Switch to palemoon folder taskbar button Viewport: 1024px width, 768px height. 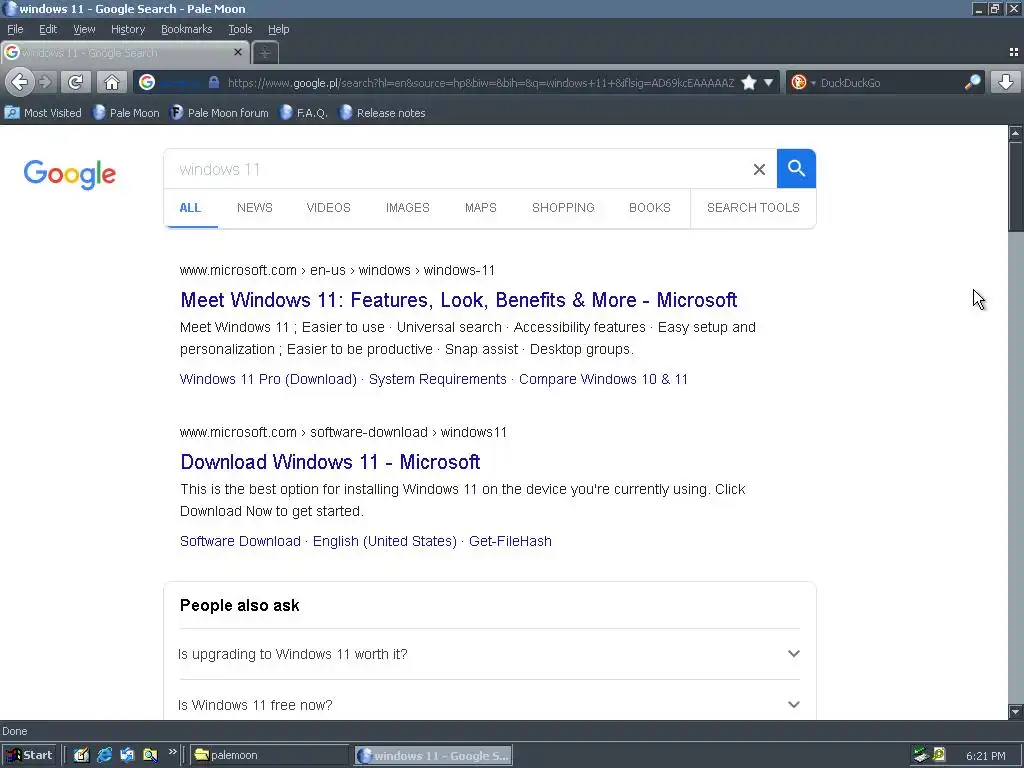point(270,756)
